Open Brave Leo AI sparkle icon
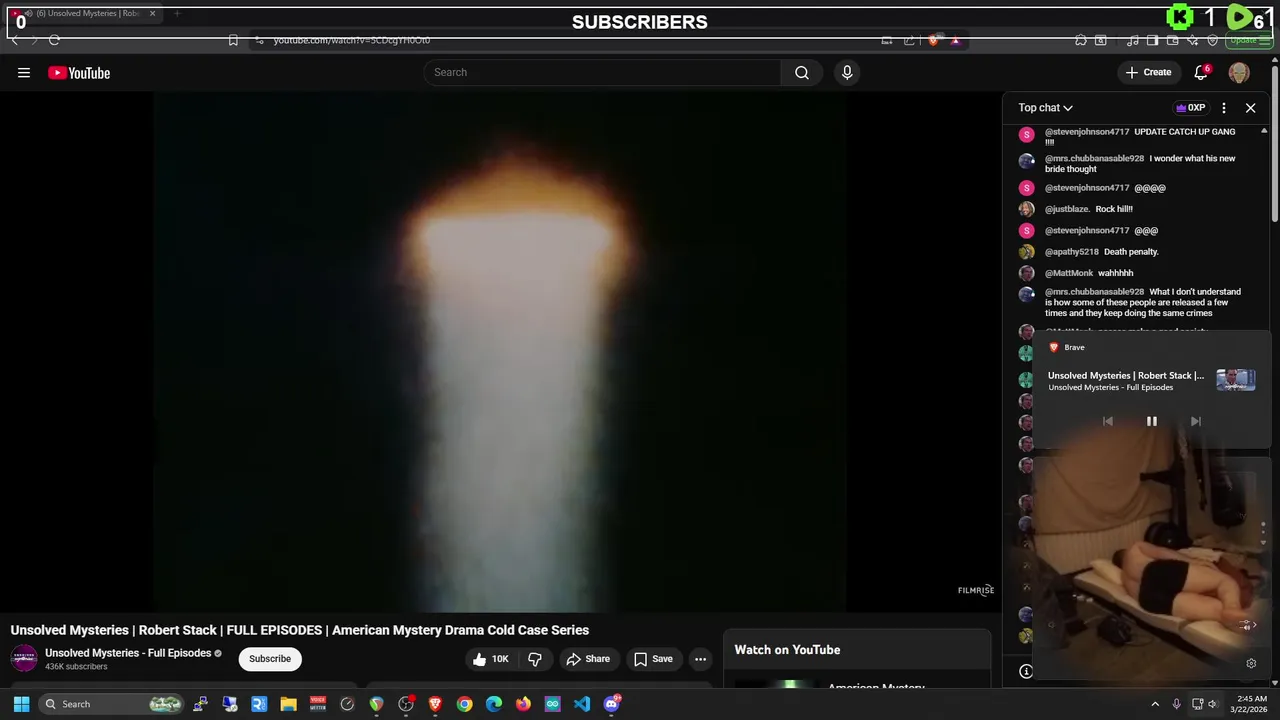 (1192, 40)
